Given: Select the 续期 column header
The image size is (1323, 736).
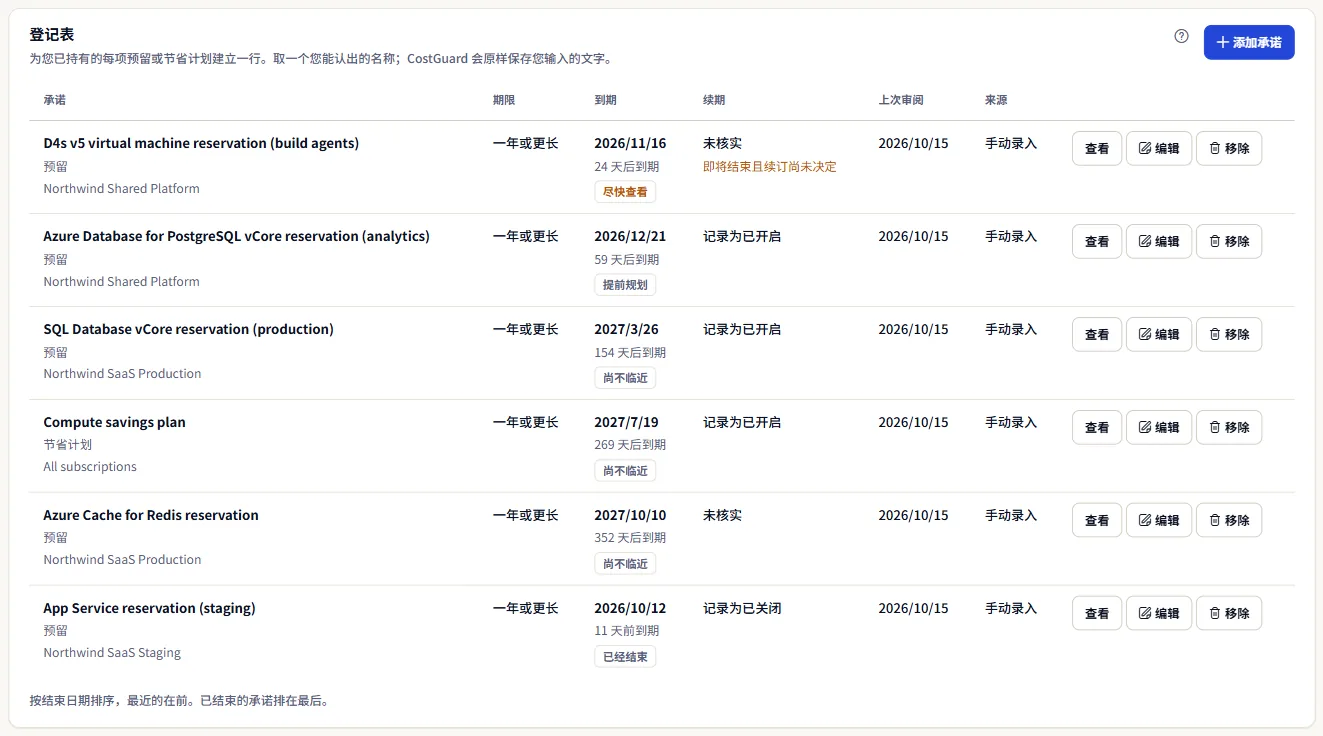Looking at the screenshot, I should (714, 100).
